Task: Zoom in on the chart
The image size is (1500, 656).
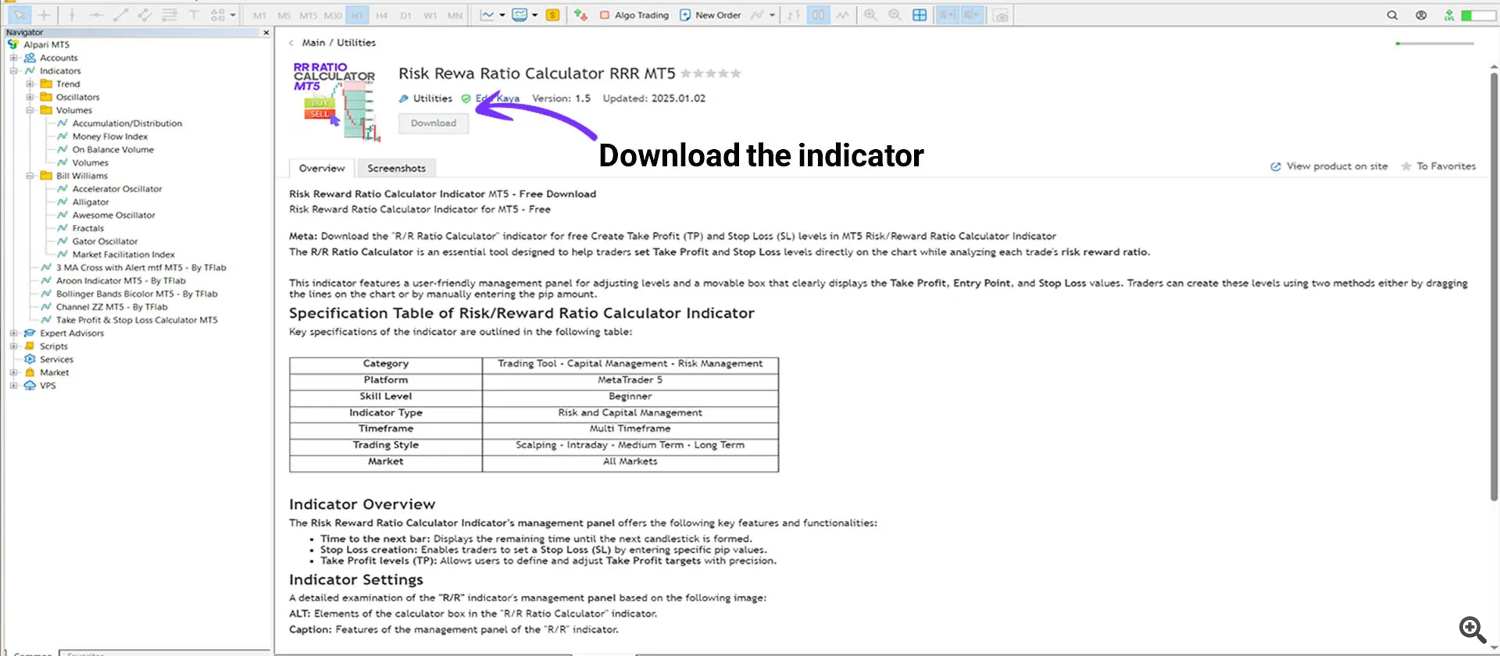Action: tap(870, 15)
